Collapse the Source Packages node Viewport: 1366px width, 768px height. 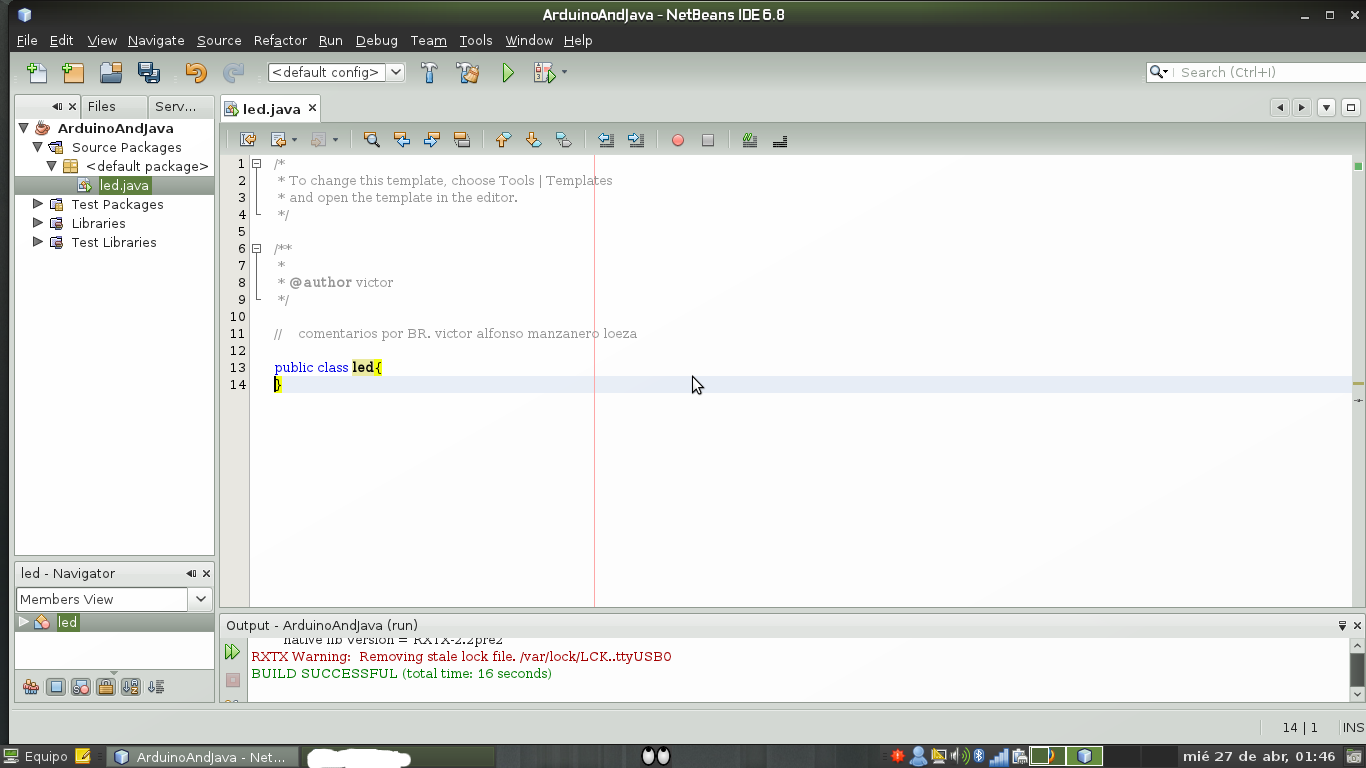pyautogui.click(x=39, y=147)
